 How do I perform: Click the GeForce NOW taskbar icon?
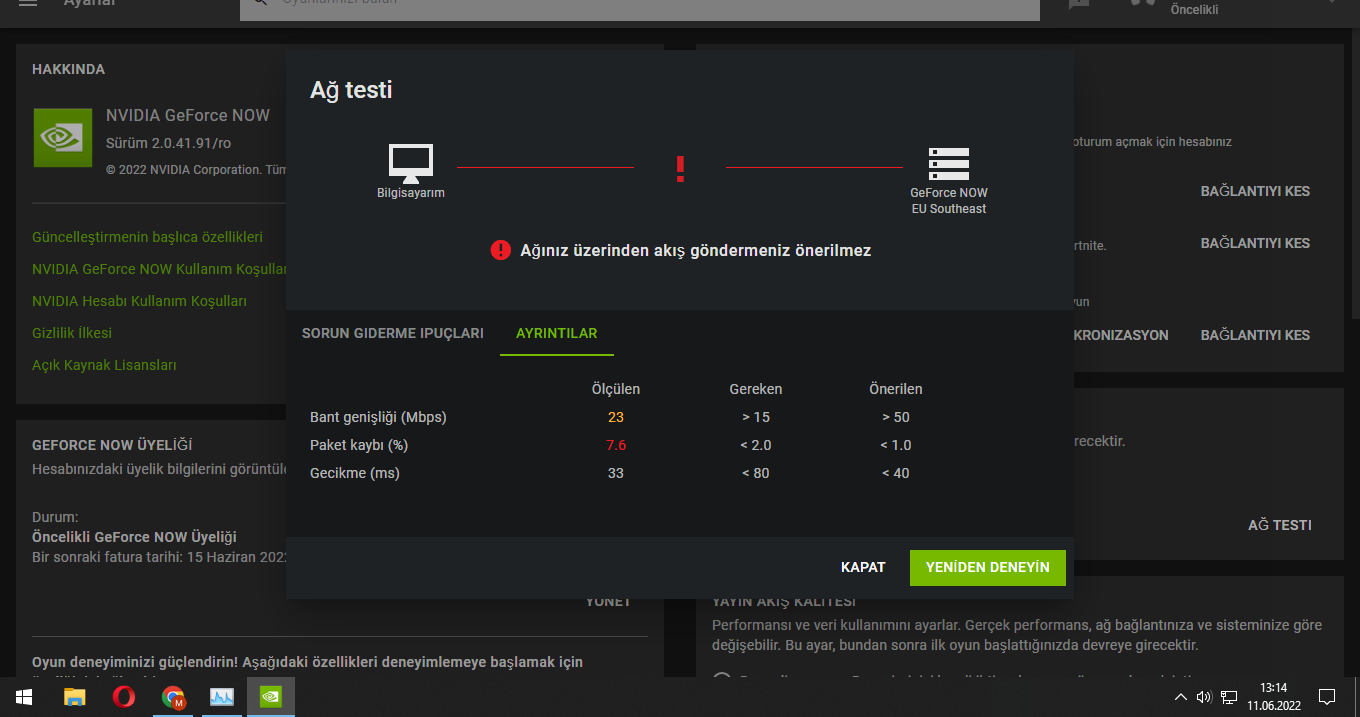pos(271,697)
